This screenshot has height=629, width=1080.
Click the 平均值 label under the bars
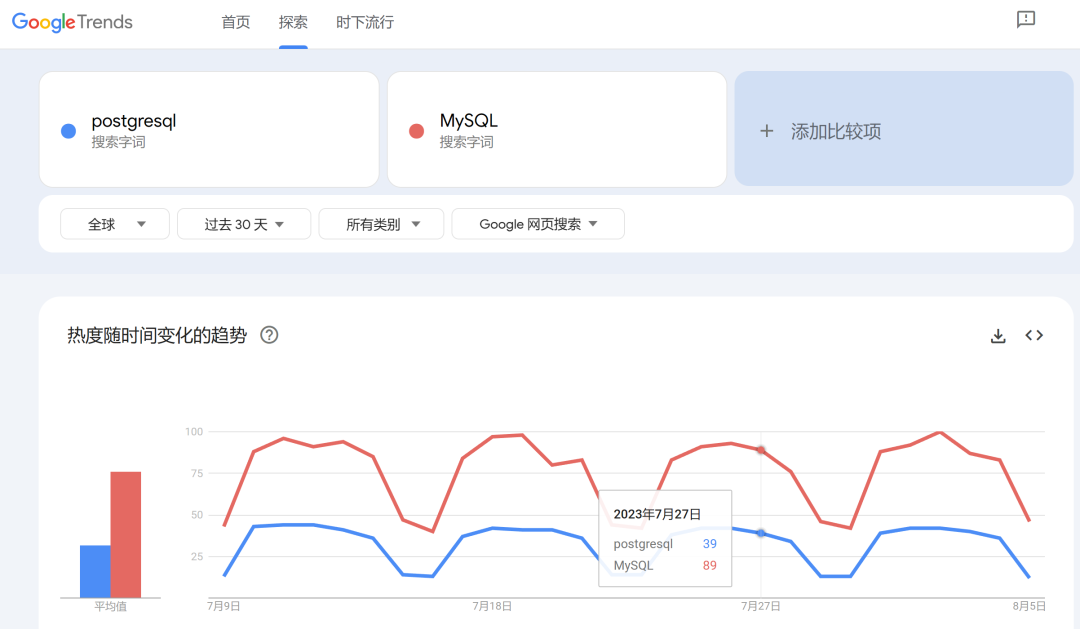coord(110,606)
